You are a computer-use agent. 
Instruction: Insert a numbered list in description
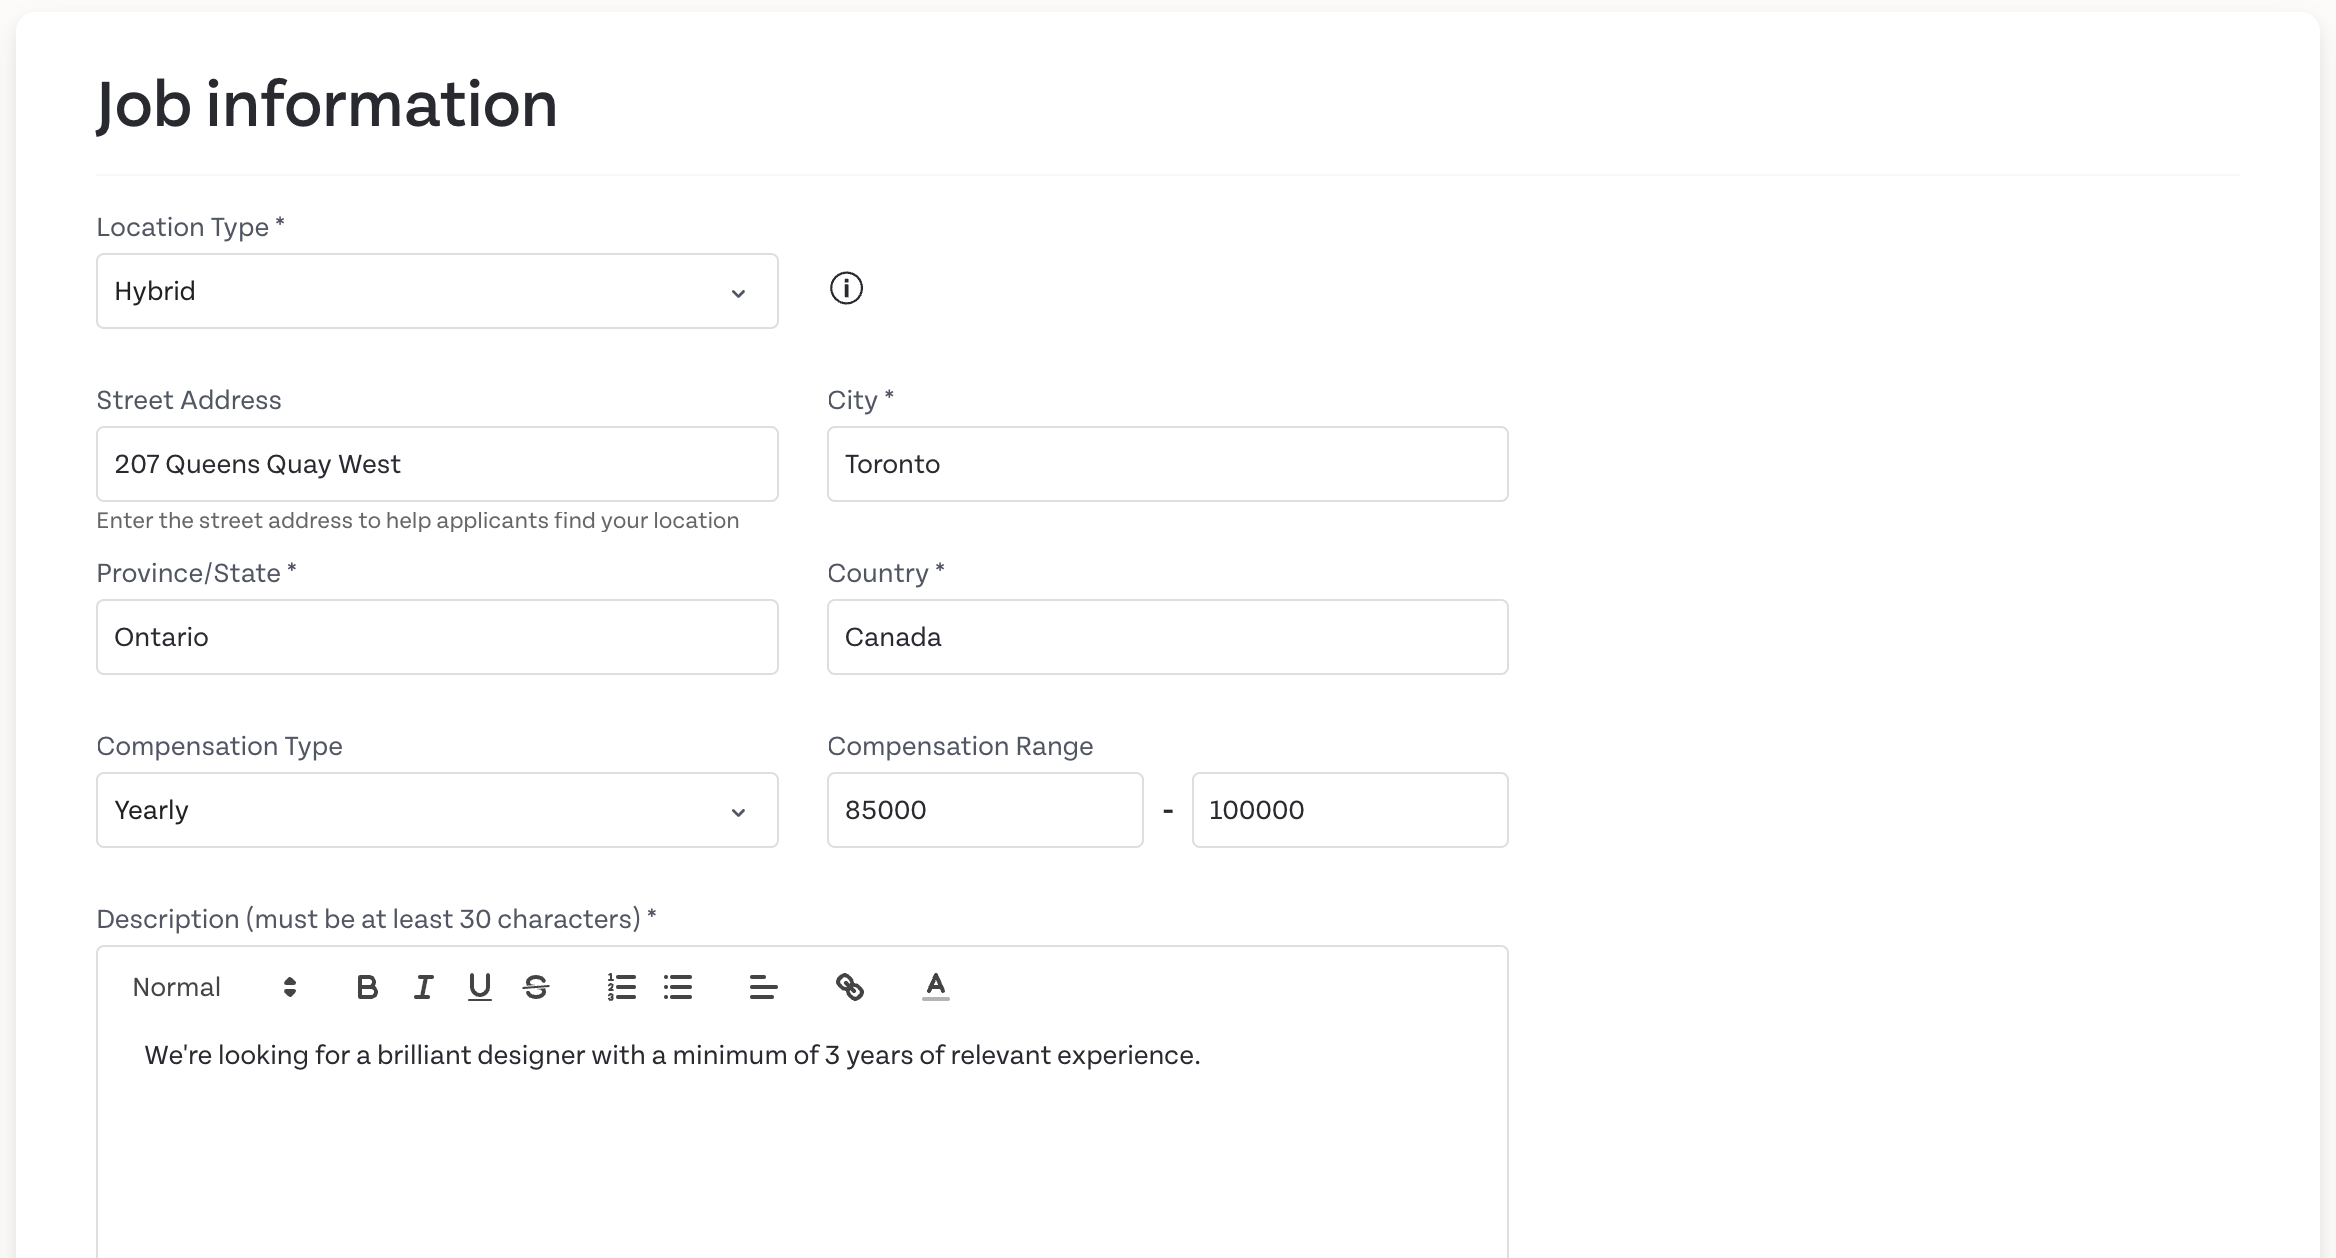pos(622,988)
